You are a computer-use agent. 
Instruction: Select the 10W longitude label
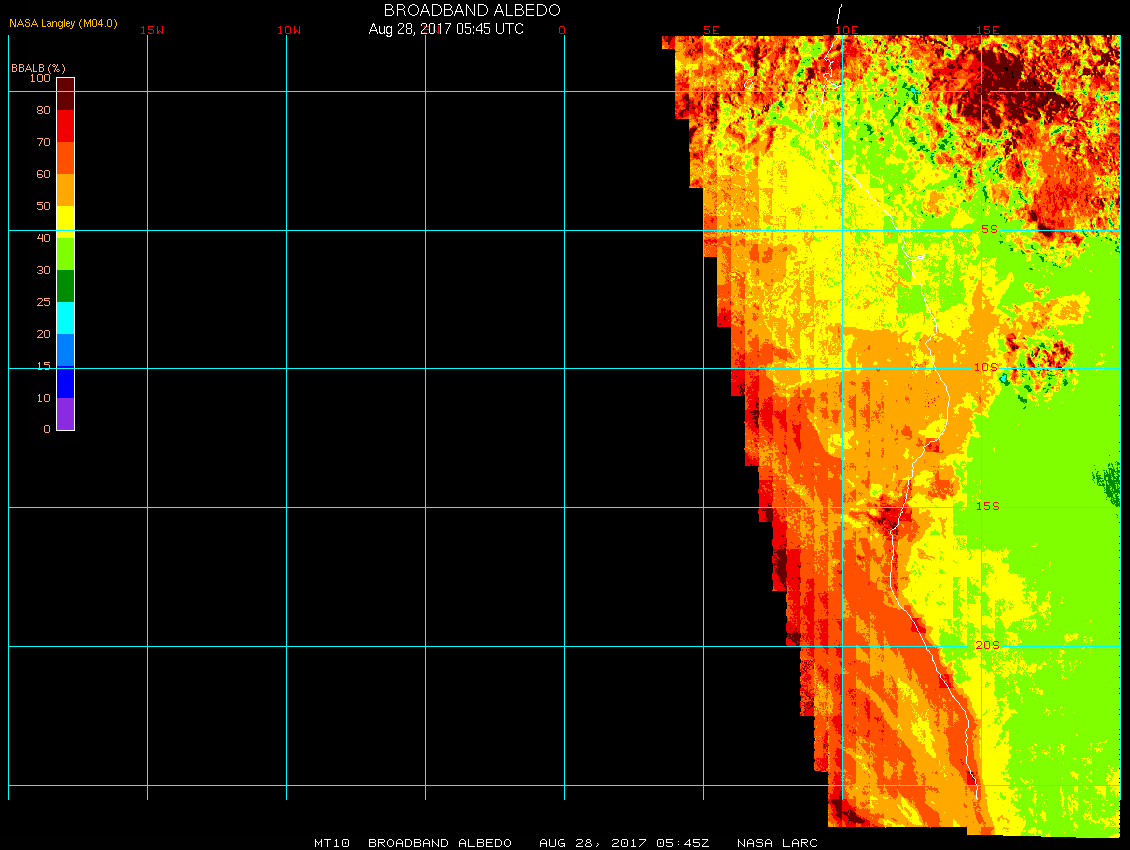pos(288,30)
